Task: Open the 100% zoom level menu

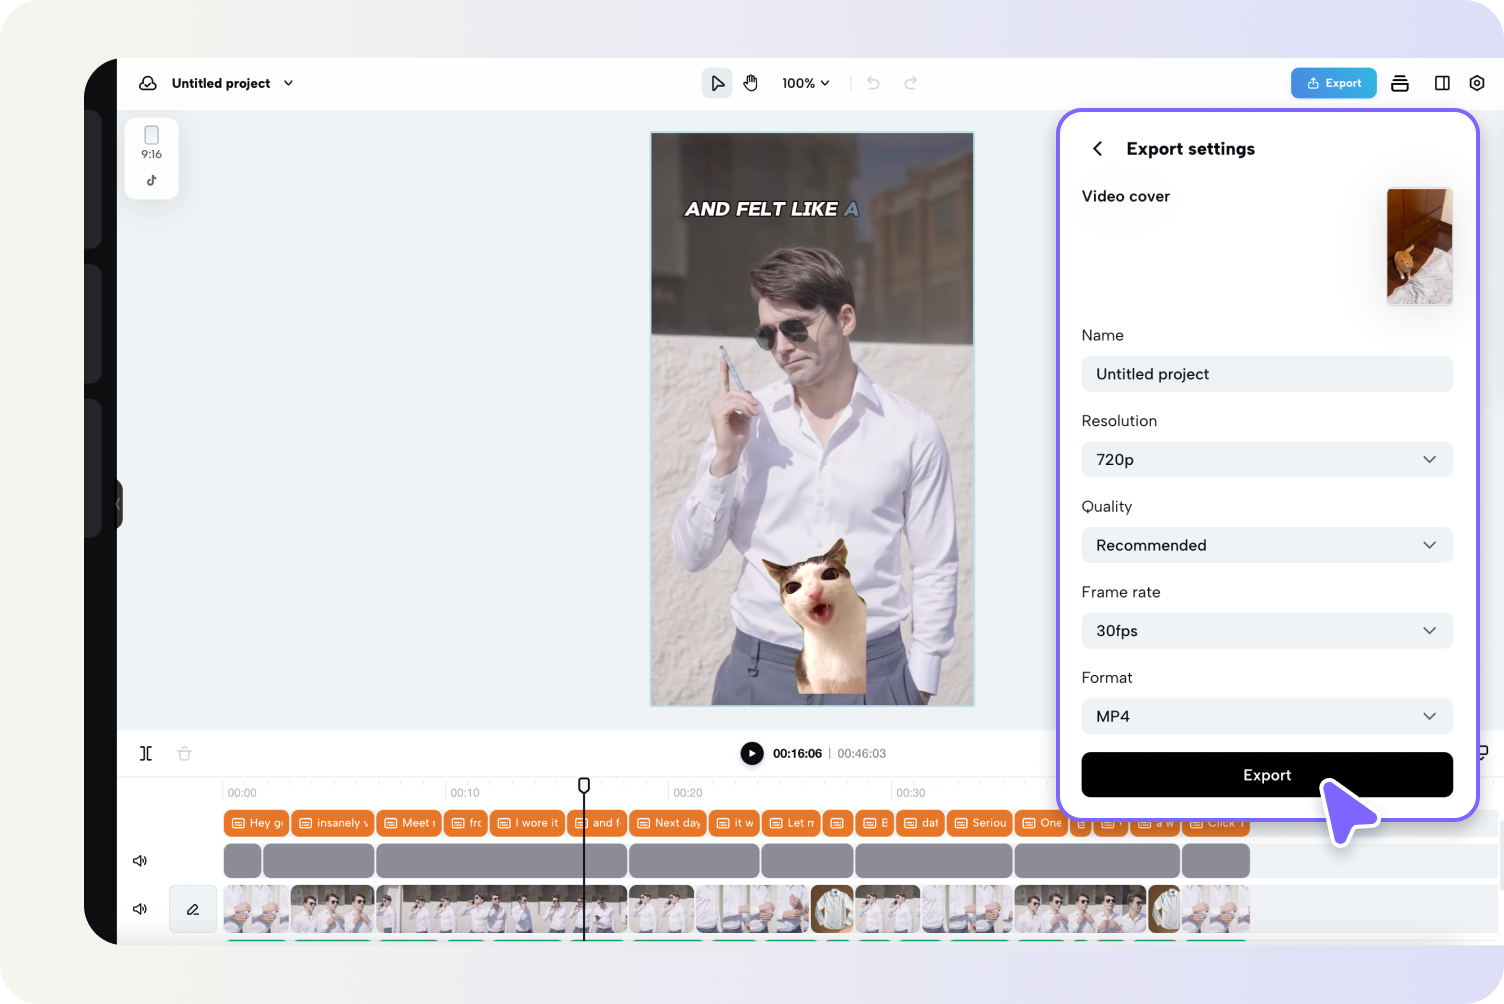Action: (x=805, y=83)
